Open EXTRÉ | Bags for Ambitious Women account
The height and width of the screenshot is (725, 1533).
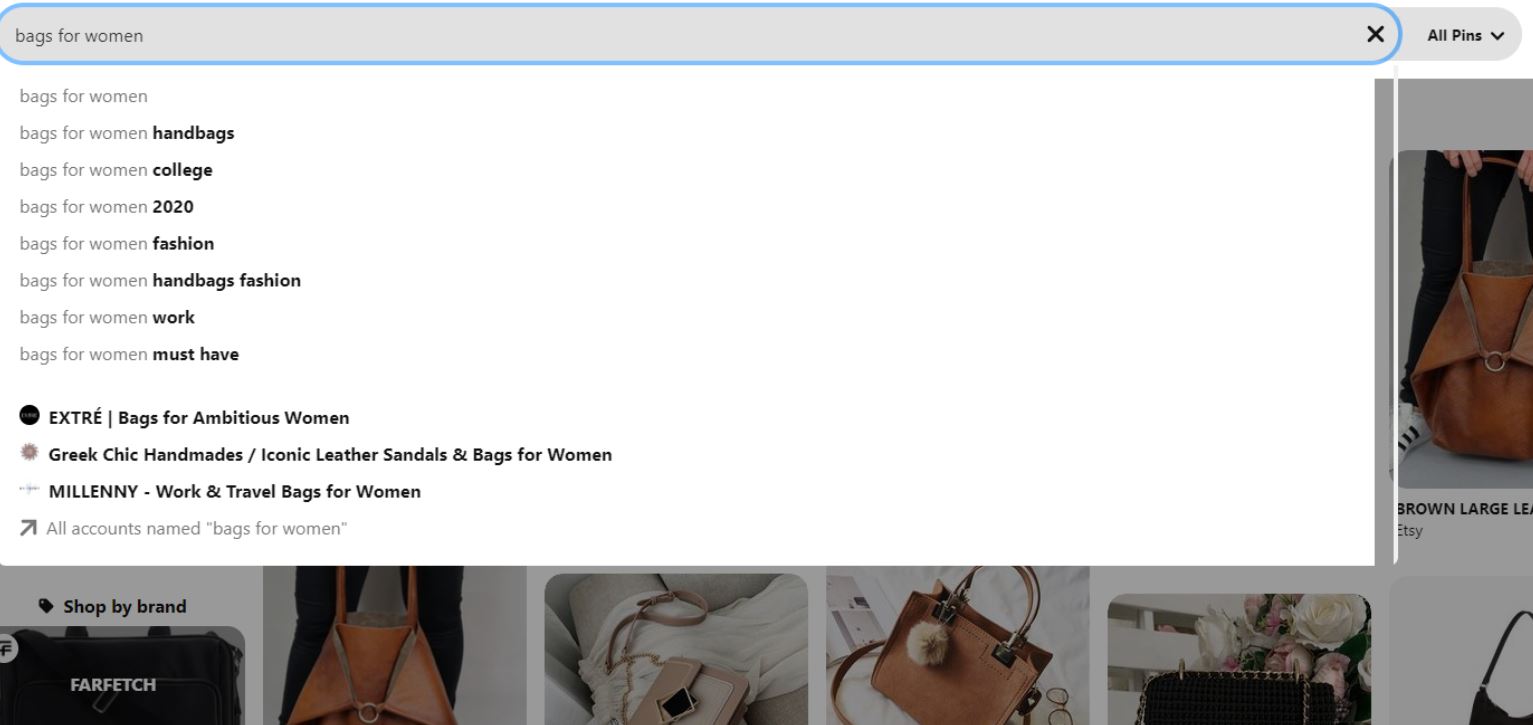199,418
